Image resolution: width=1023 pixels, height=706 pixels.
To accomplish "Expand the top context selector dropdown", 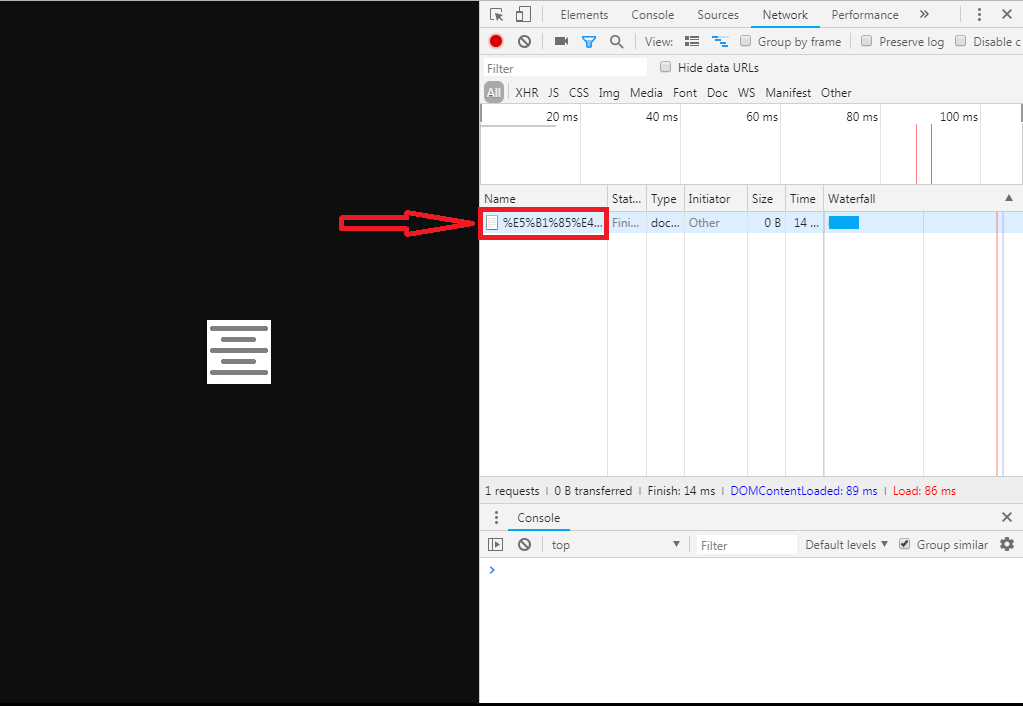I will click(615, 544).
